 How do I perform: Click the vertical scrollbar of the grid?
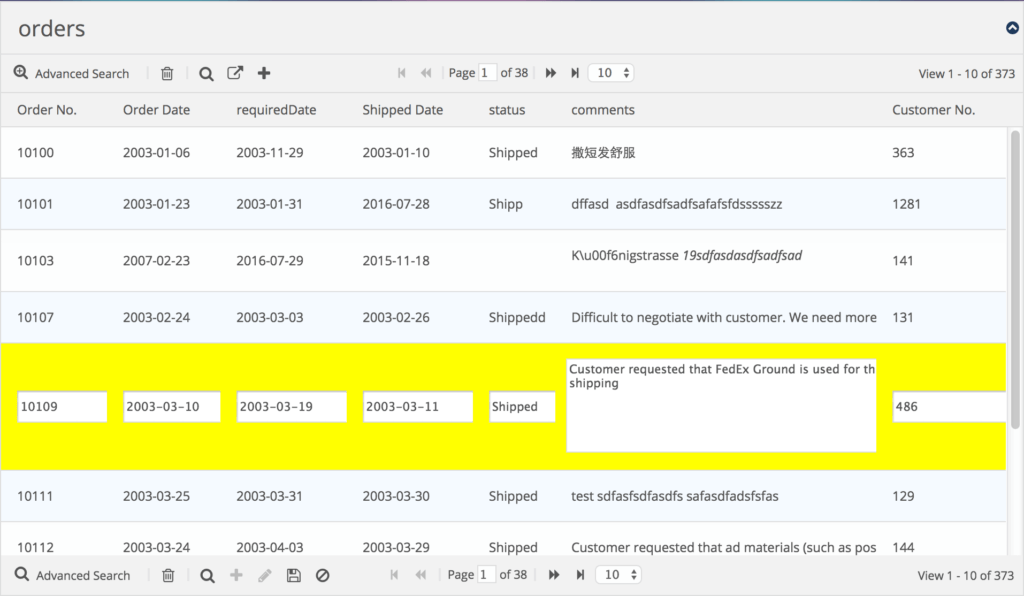coord(1015,279)
